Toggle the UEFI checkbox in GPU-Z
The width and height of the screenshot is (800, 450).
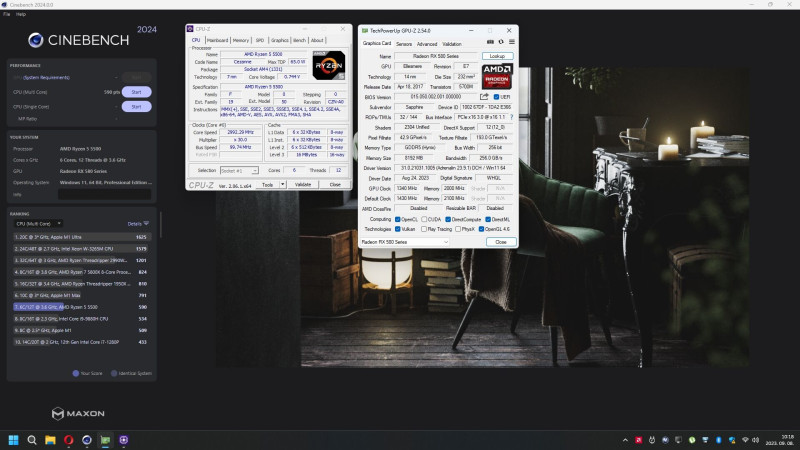pos(496,97)
